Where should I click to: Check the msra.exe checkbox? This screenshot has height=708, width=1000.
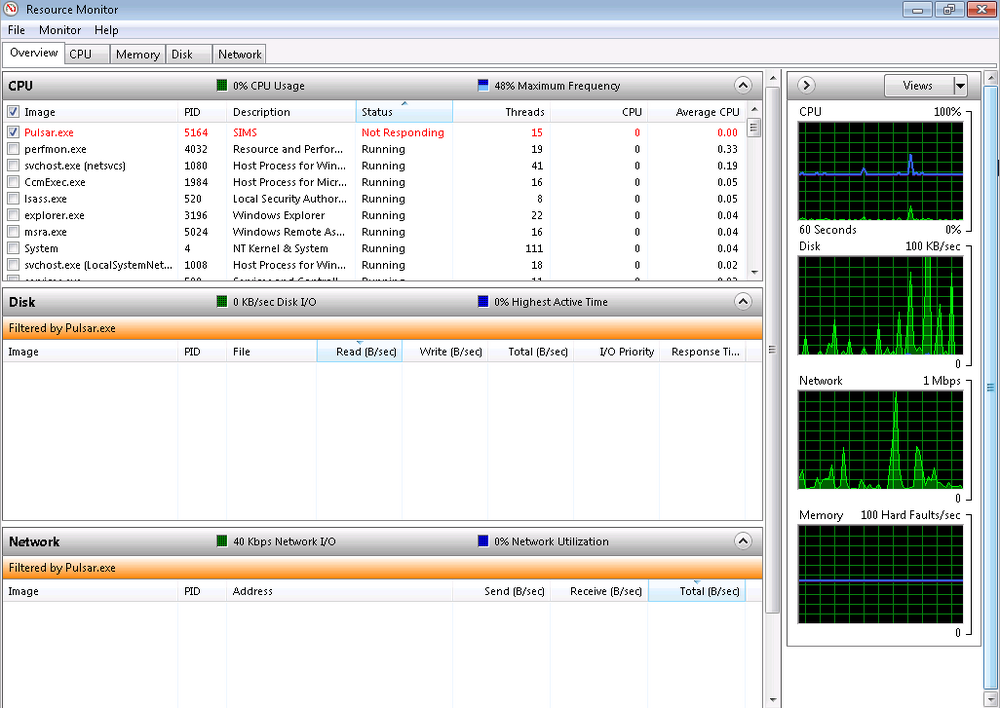[x=13, y=232]
